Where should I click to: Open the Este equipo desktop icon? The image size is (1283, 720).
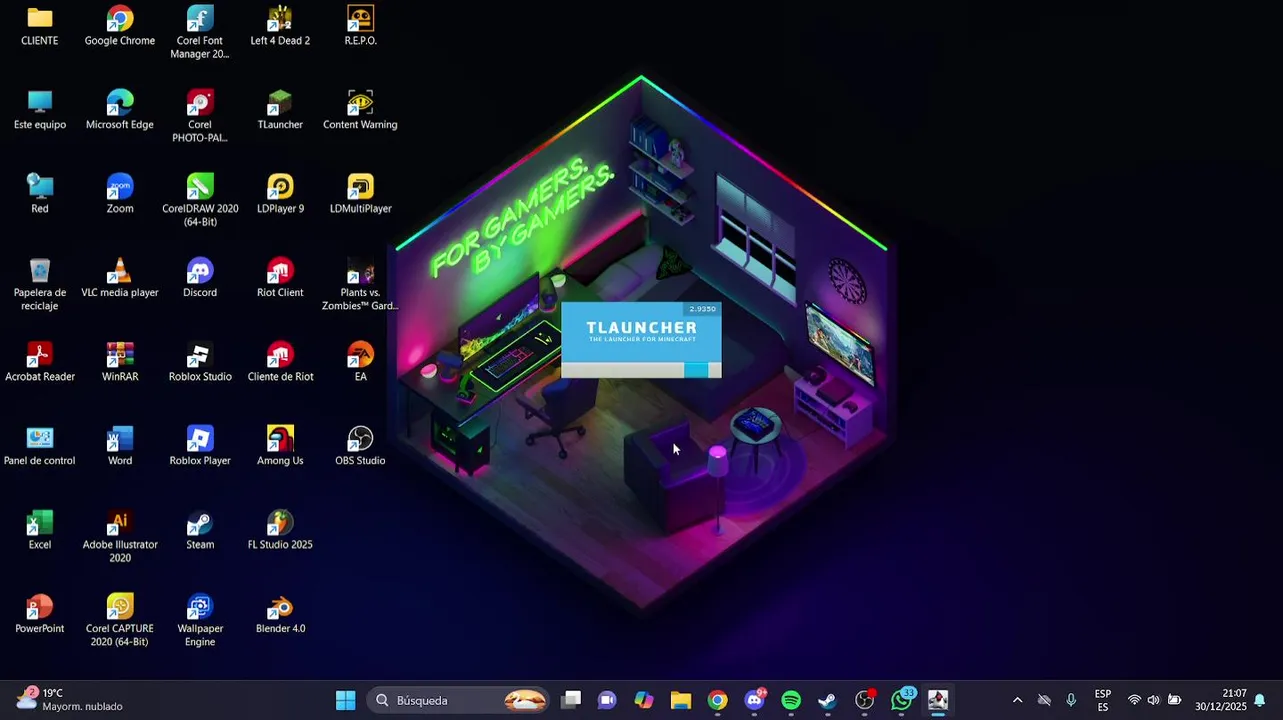pos(40,110)
